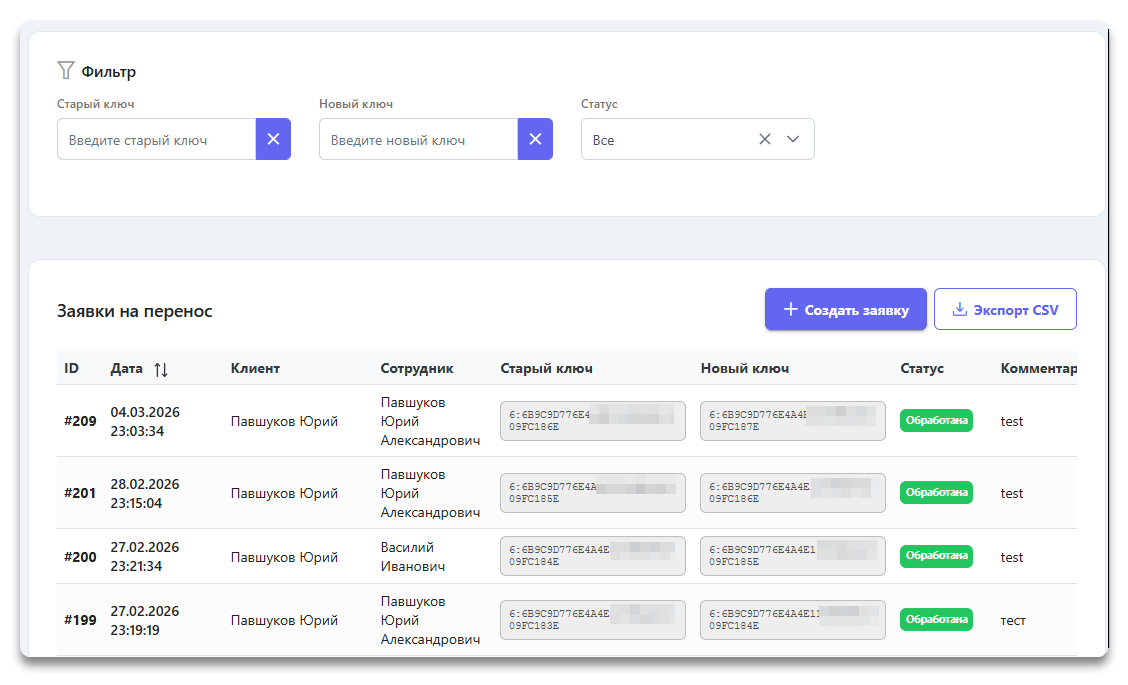
Task: Clear the new key filter field
Action: tap(535, 139)
